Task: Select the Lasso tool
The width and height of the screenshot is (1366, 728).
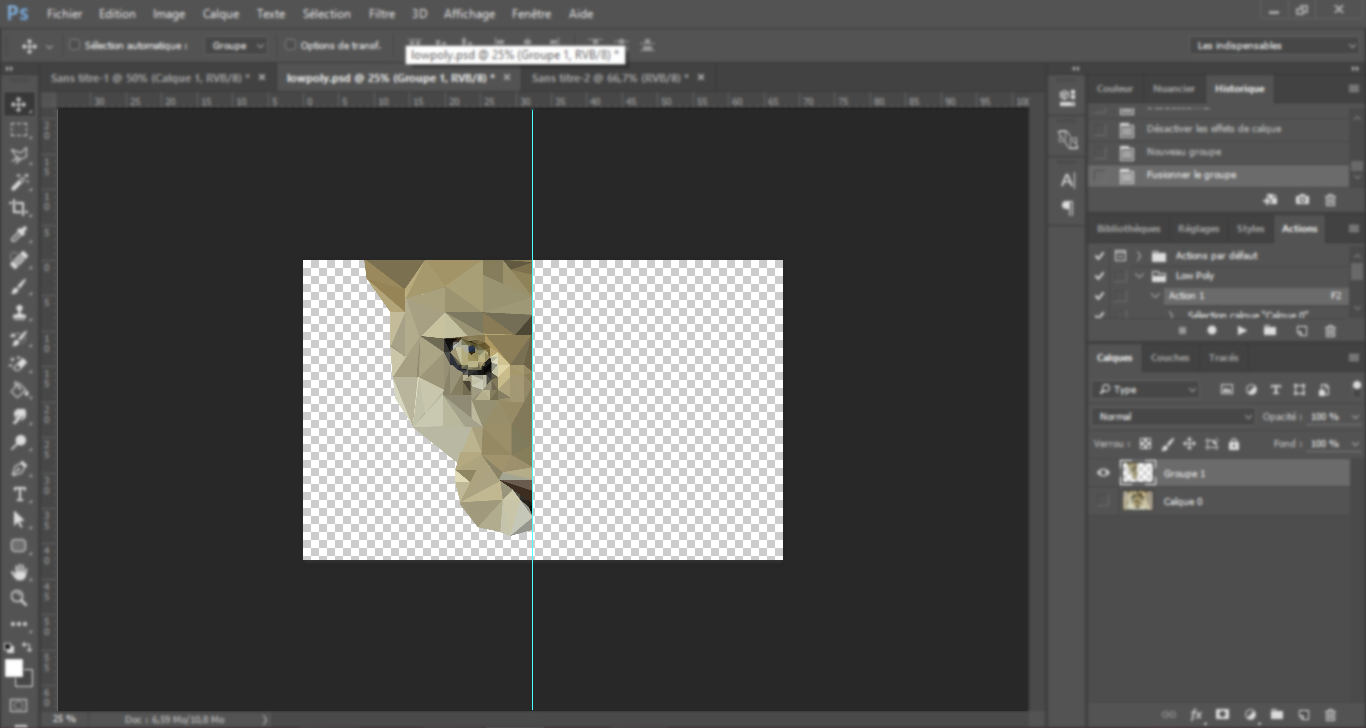Action: click(x=19, y=156)
